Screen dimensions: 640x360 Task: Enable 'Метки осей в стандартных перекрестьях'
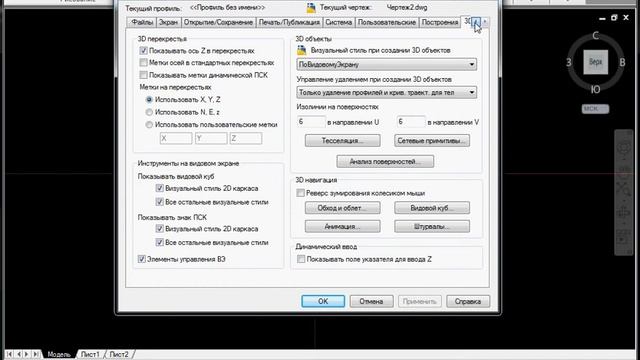pos(143,63)
